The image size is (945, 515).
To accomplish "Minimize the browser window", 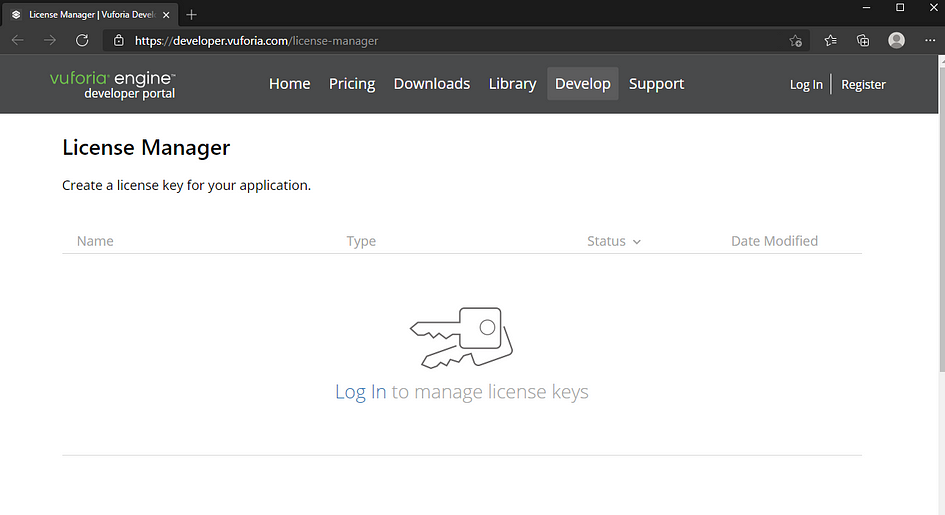I will (x=866, y=8).
